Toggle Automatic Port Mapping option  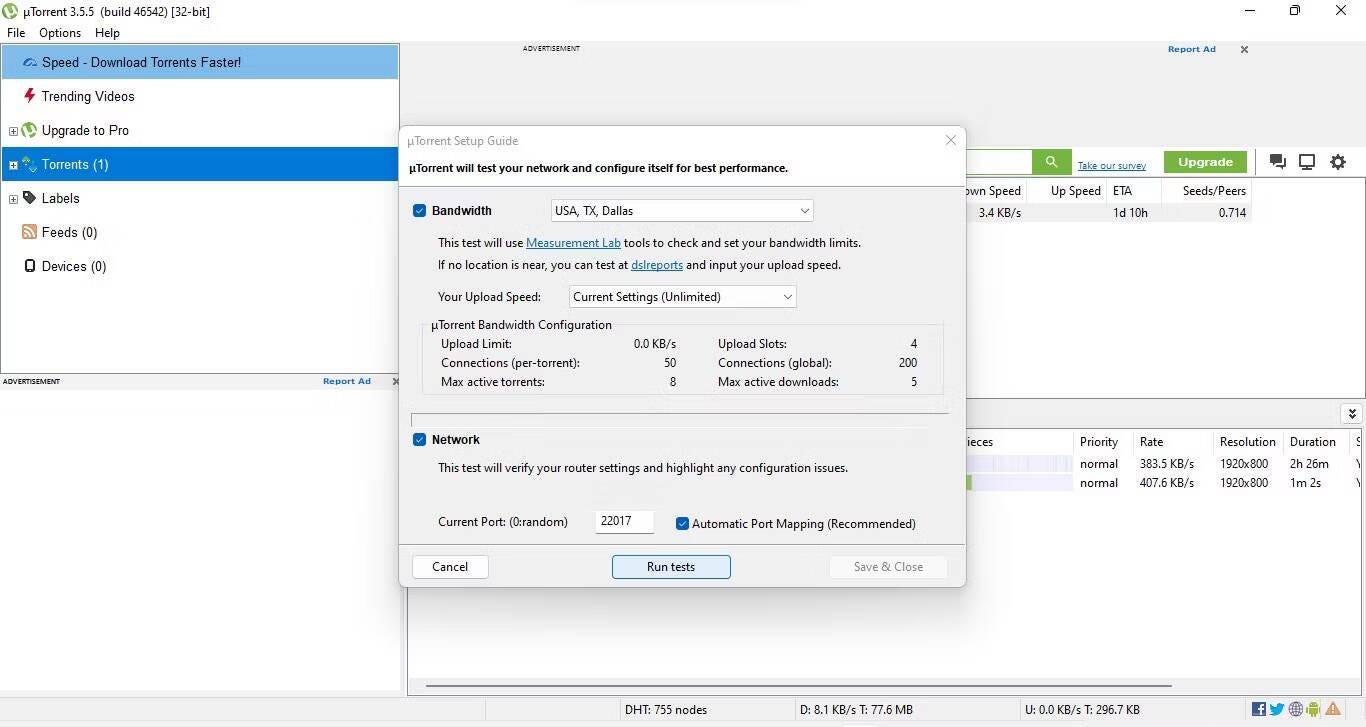tap(682, 523)
